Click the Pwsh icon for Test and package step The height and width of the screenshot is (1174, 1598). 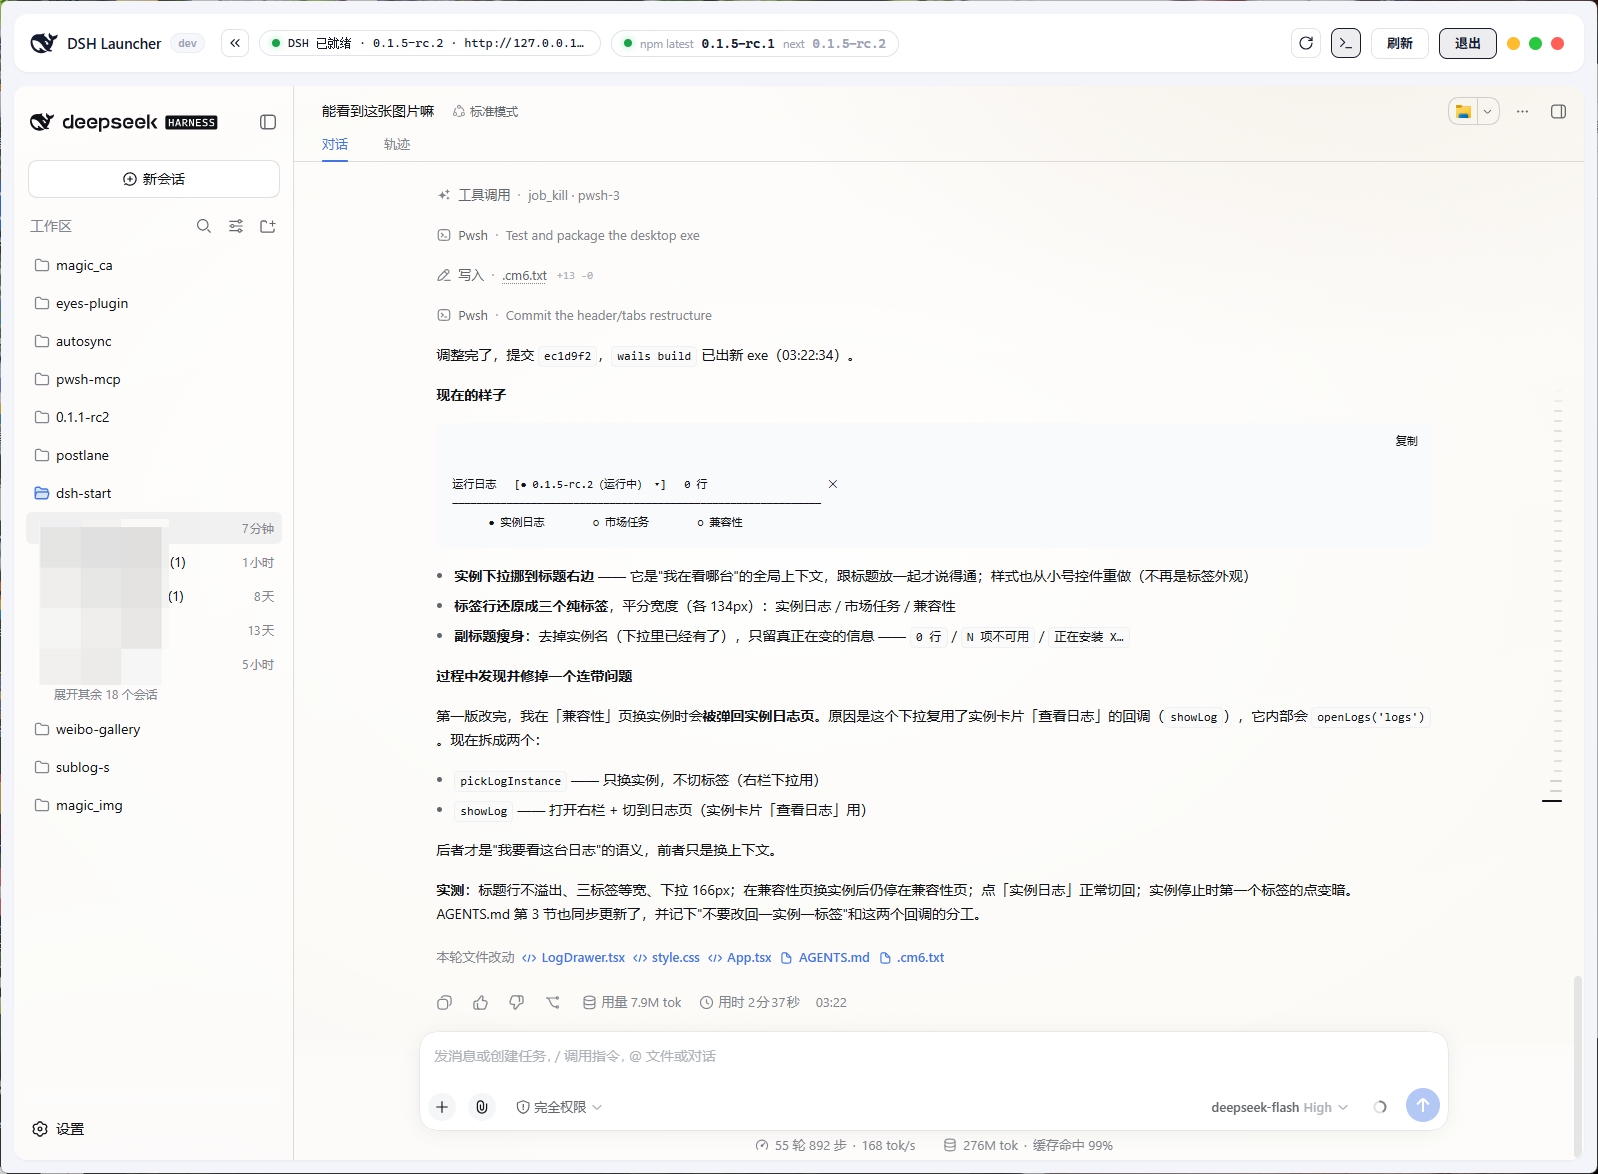[x=444, y=235]
